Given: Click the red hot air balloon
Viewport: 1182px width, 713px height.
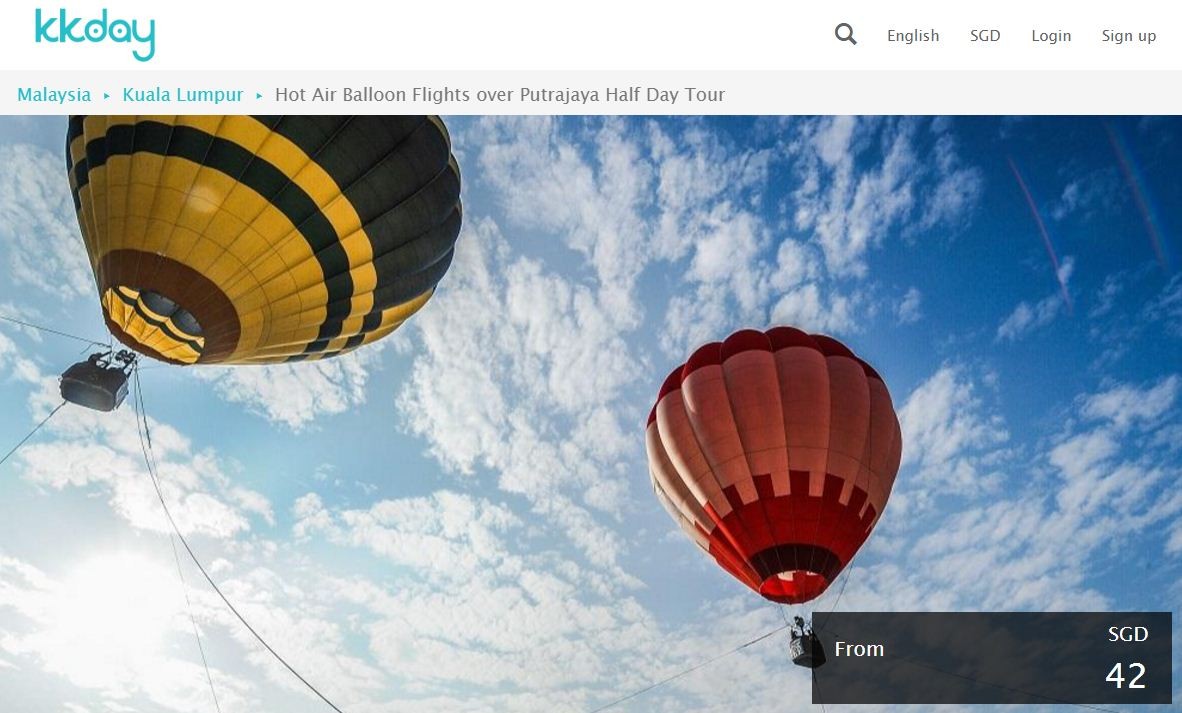Looking at the screenshot, I should [x=774, y=464].
